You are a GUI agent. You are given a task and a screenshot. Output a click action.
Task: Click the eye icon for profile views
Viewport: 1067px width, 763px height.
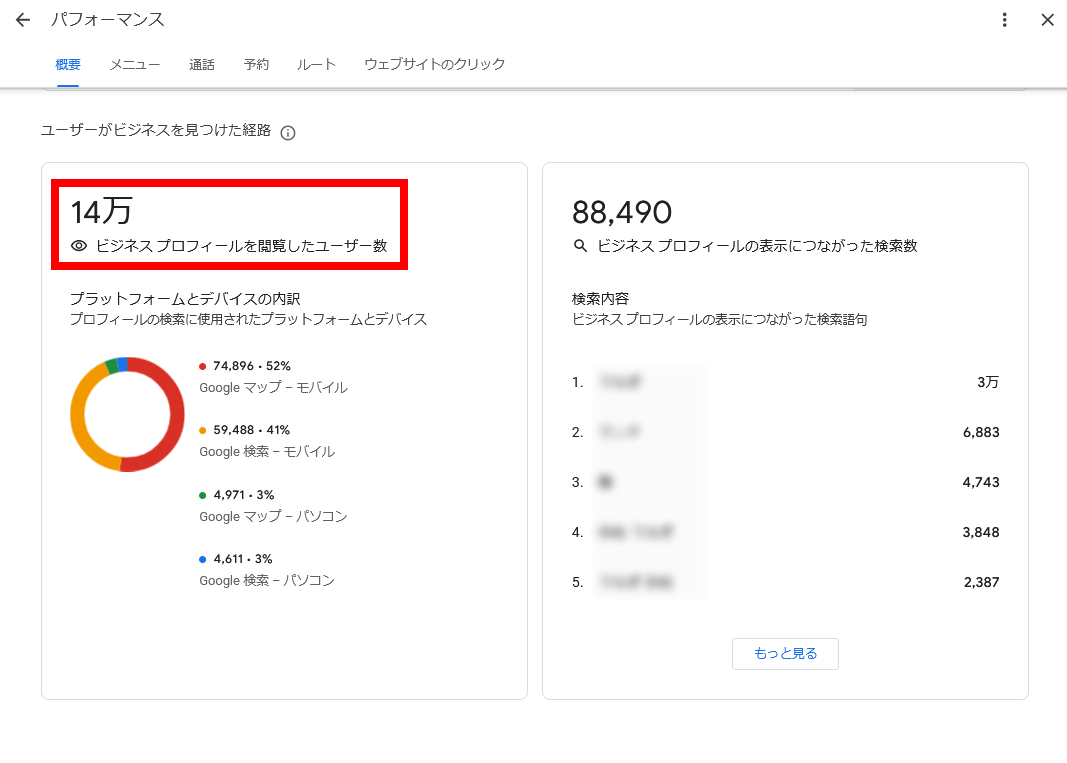tap(79, 246)
